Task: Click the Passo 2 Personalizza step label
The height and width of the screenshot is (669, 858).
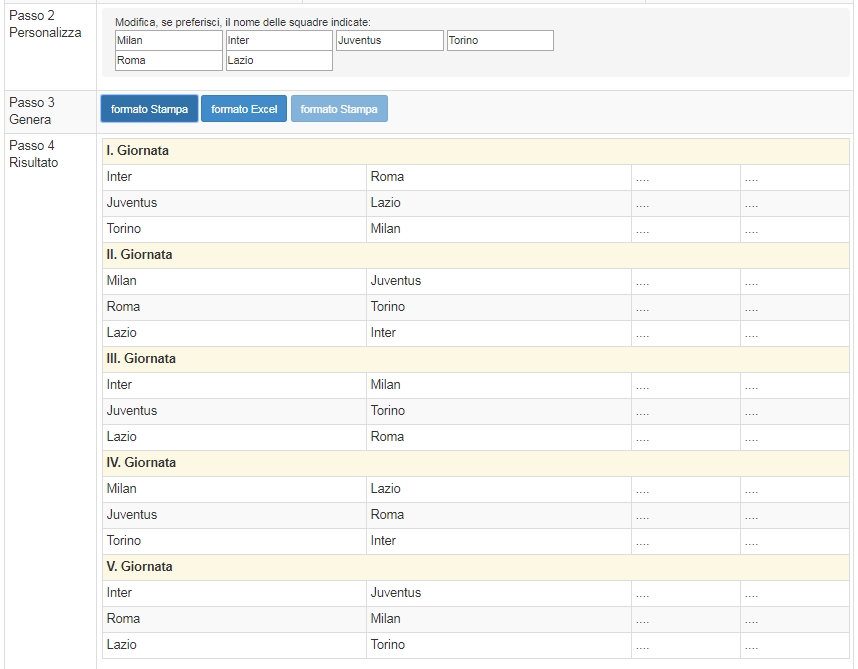Action: [45, 24]
